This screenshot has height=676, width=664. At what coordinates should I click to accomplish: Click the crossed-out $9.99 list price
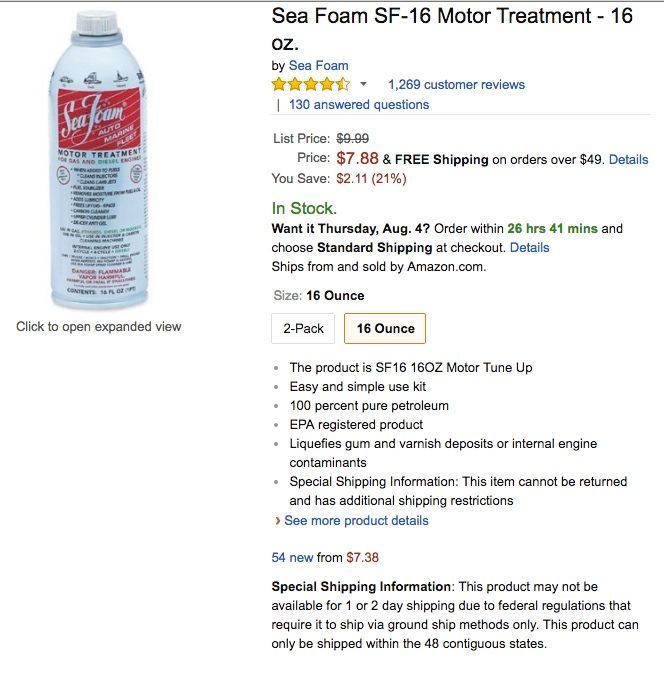pos(352,138)
